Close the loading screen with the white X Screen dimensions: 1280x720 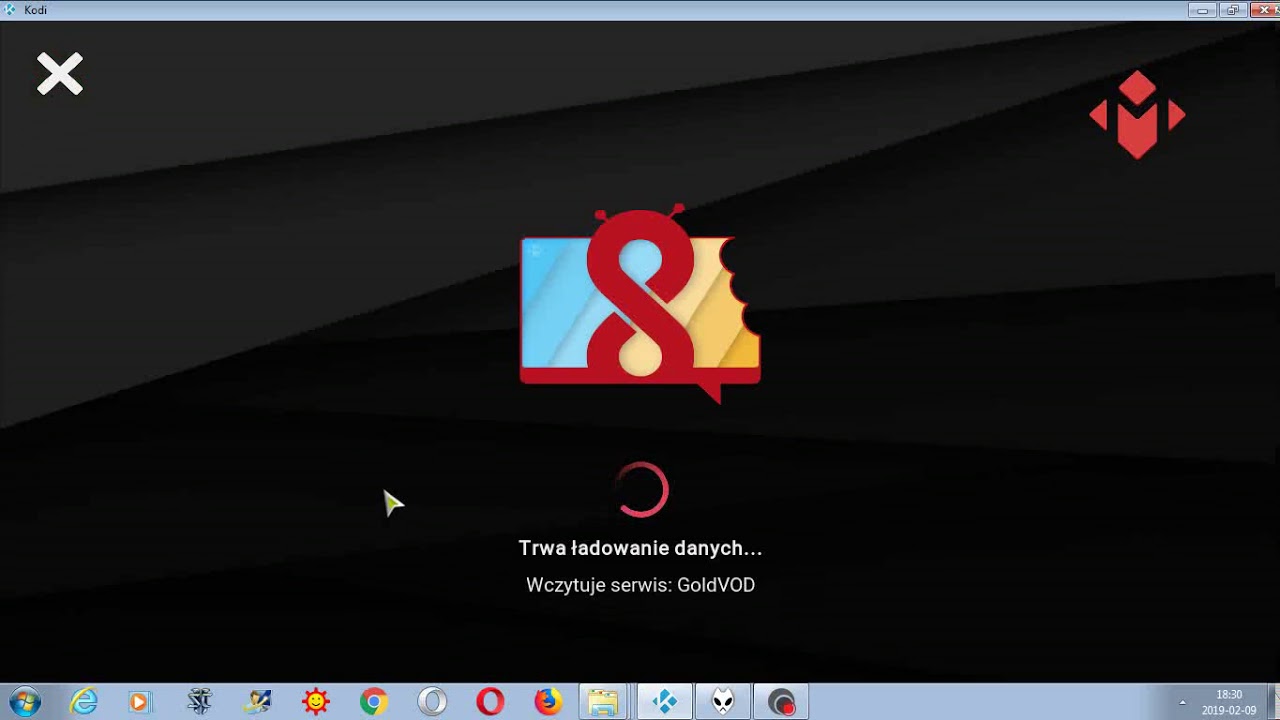point(60,75)
